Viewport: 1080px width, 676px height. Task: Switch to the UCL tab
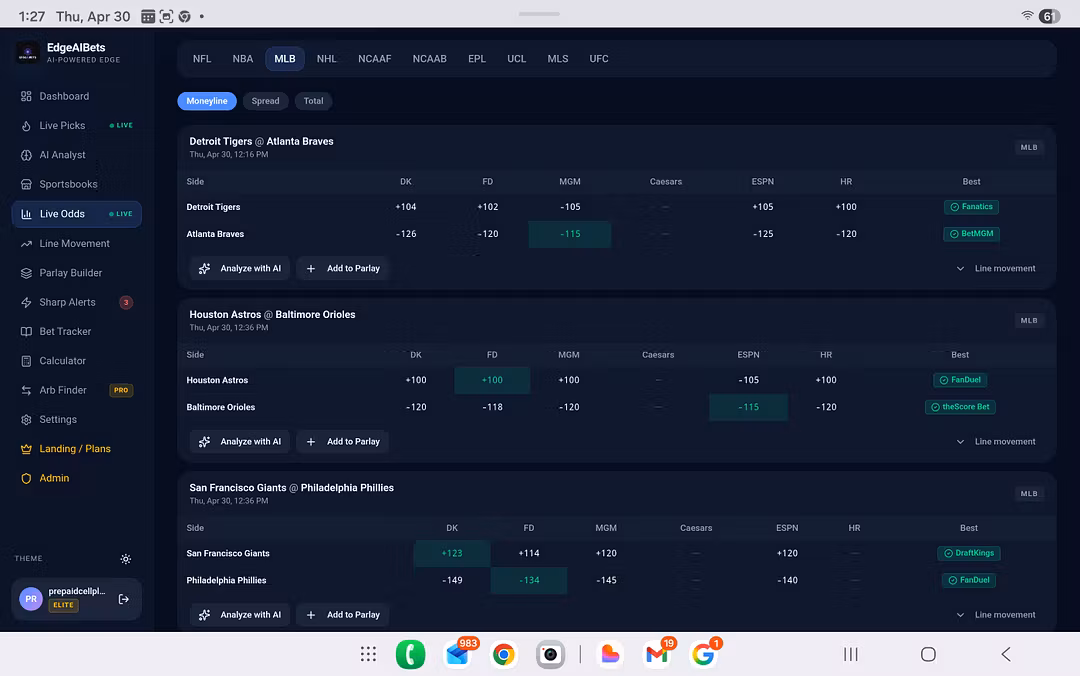pyautogui.click(x=517, y=59)
